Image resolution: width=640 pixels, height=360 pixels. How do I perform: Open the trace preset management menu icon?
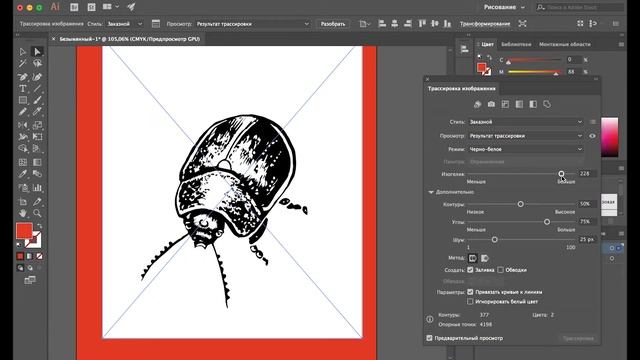(x=592, y=122)
